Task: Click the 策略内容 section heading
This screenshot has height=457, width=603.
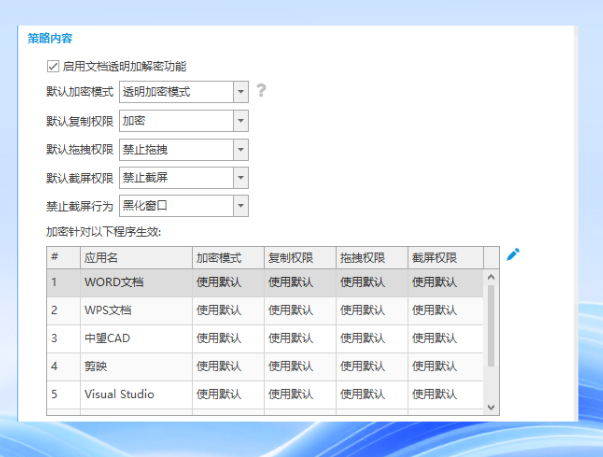Action: pos(50,38)
